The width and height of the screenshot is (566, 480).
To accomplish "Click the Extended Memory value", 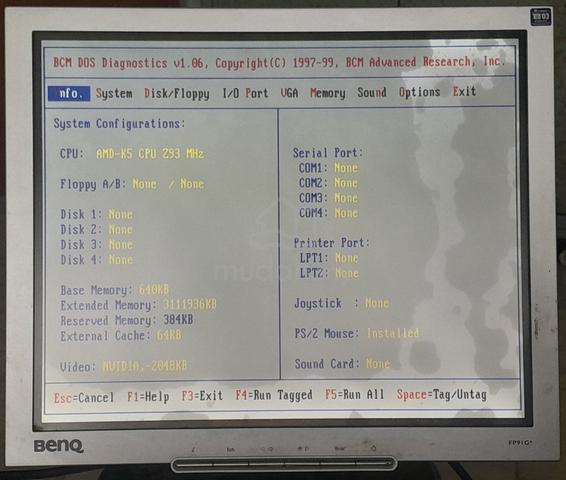I will [190, 305].
